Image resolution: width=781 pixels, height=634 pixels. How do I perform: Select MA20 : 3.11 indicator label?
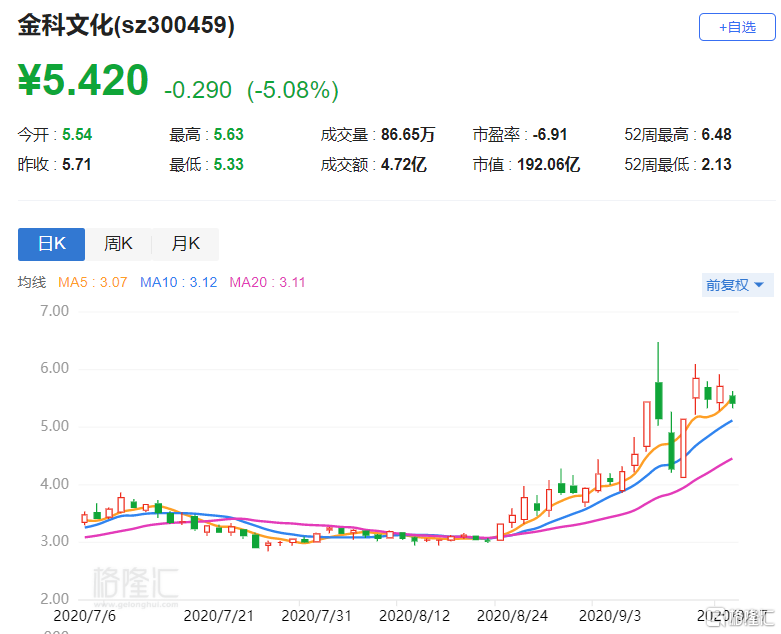click(x=267, y=282)
